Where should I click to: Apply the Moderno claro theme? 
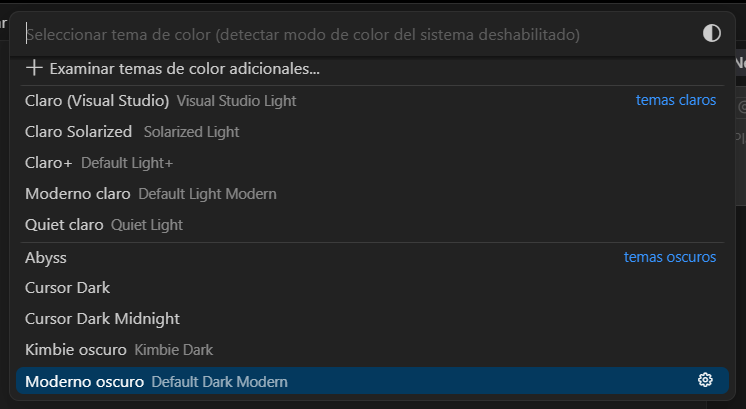click(373, 194)
